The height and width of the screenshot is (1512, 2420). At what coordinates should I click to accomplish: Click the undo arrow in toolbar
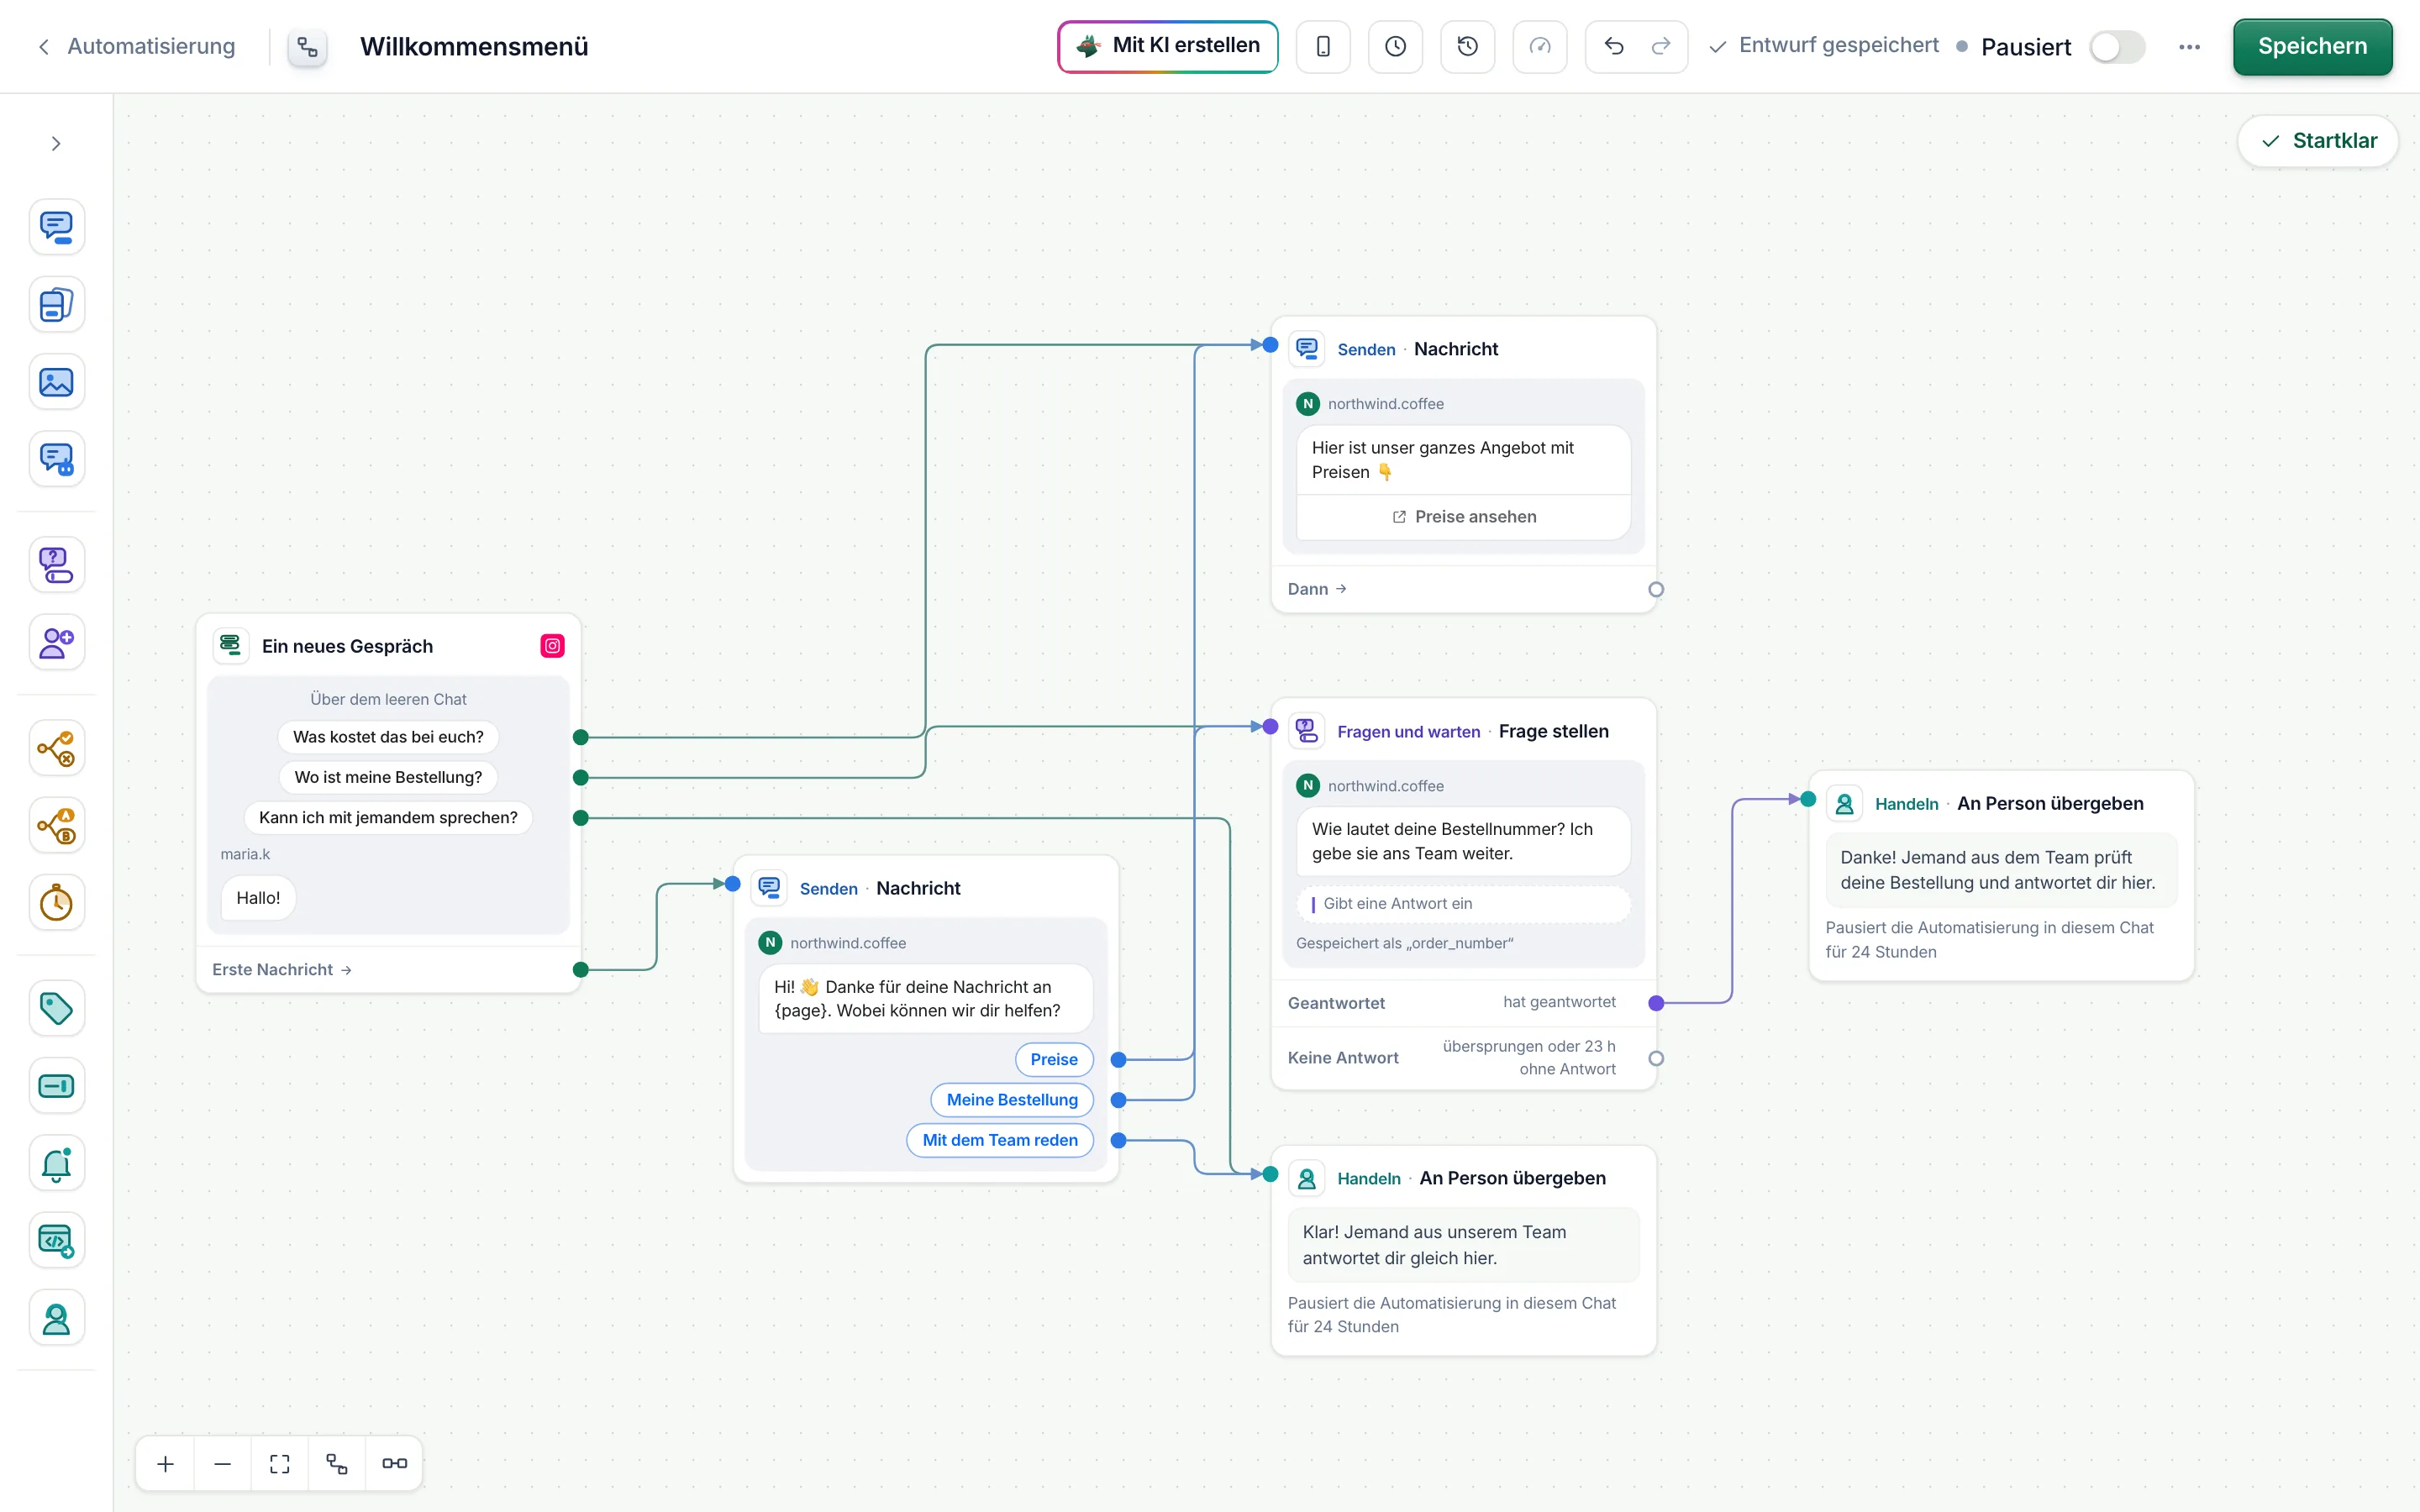click(1613, 46)
